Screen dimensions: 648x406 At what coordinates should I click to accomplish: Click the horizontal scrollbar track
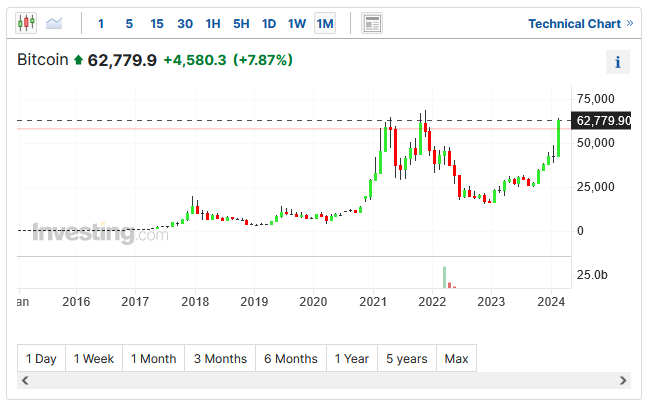coord(324,380)
